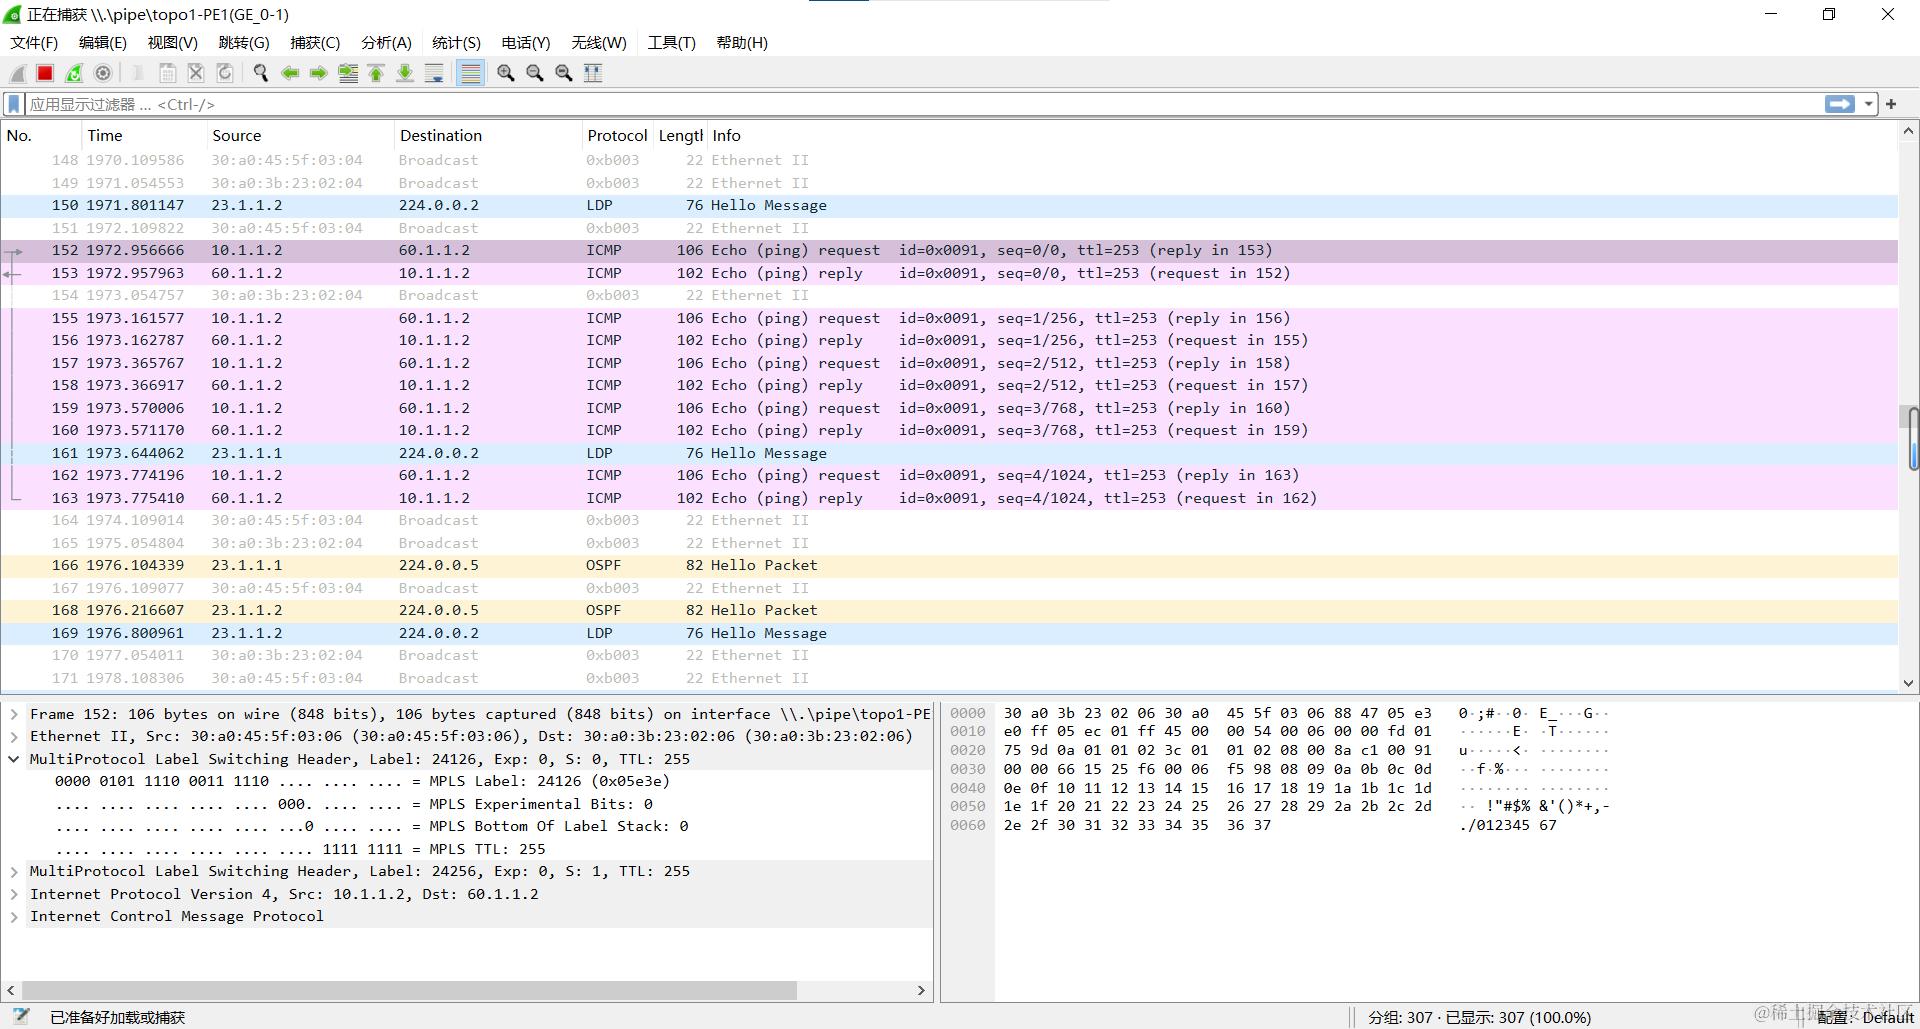Screen dimensions: 1920x1029
Task: Go back in packet history with left arrow
Action: (290, 73)
